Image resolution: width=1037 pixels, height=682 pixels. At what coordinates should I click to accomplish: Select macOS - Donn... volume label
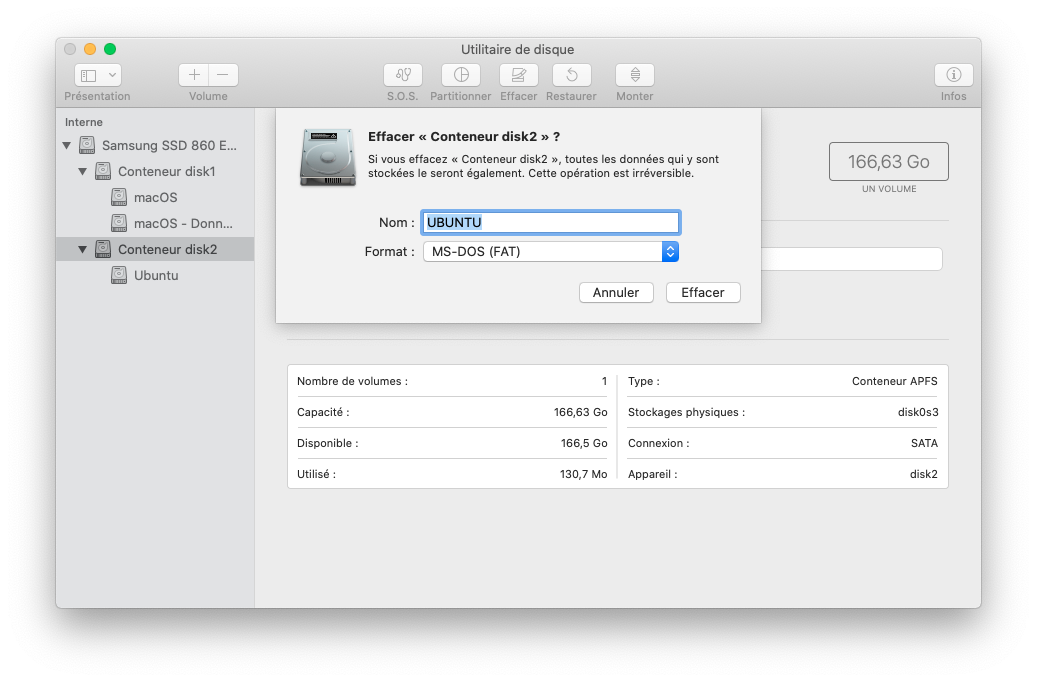[x=183, y=224]
